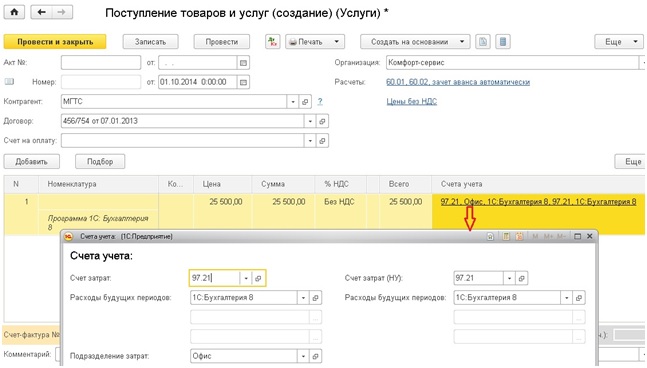Open the Счет на оплату record
The width and height of the screenshot is (647, 368).
[x=322, y=141]
